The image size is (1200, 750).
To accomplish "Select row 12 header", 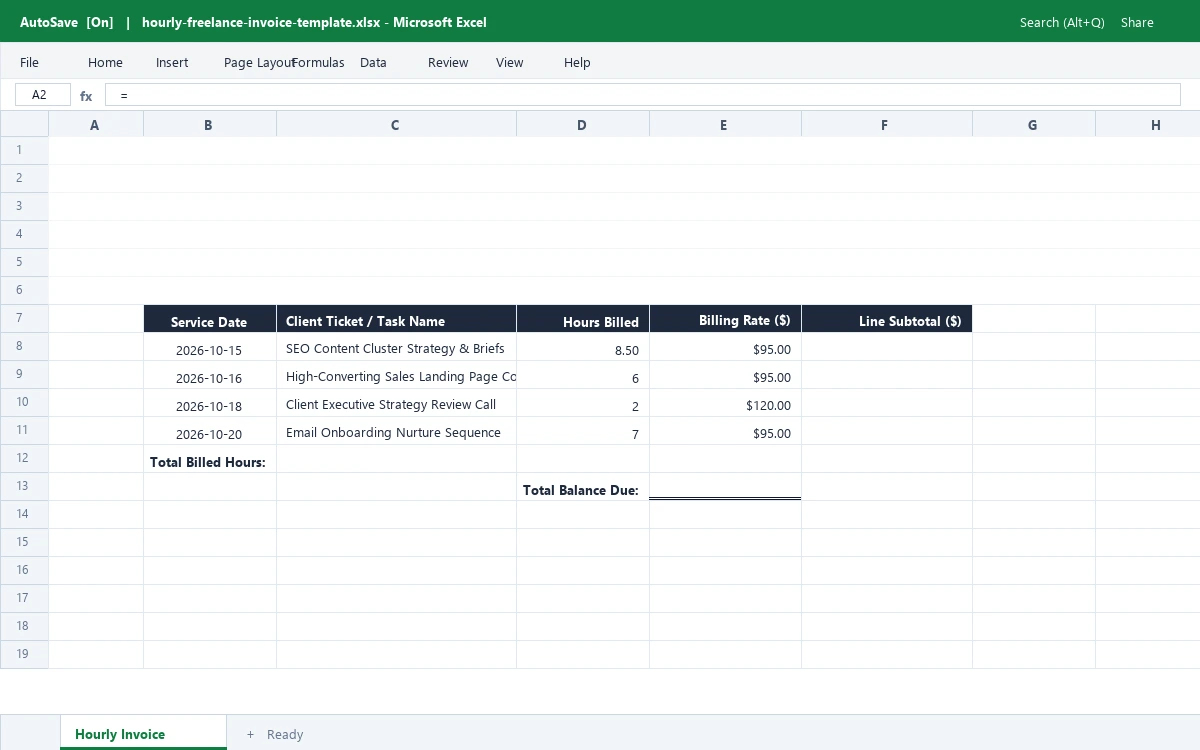I will 24,458.
